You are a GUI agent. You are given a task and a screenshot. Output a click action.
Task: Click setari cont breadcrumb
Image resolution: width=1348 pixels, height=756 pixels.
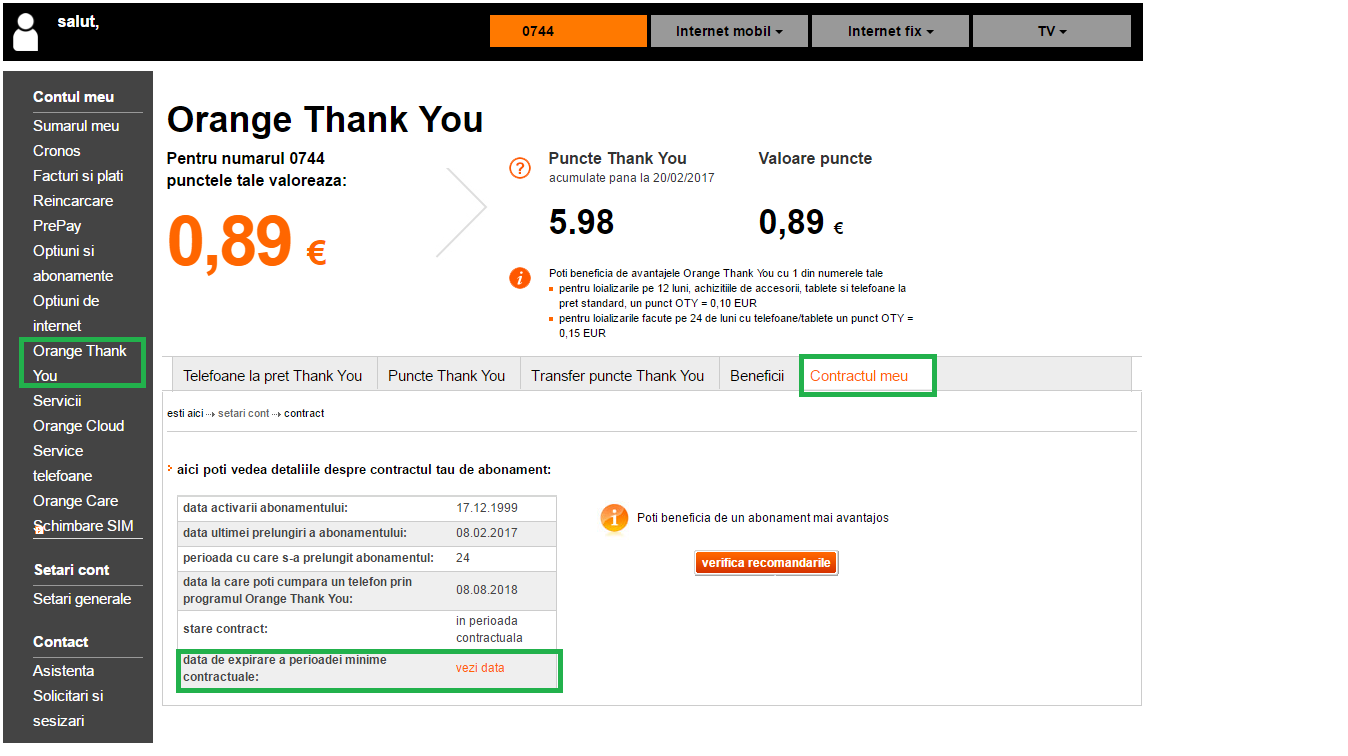pyautogui.click(x=243, y=413)
